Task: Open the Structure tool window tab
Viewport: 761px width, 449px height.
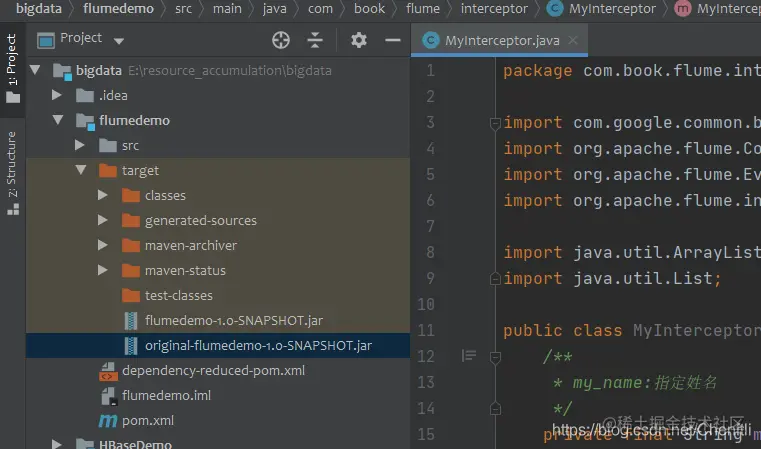Action: [x=12, y=173]
